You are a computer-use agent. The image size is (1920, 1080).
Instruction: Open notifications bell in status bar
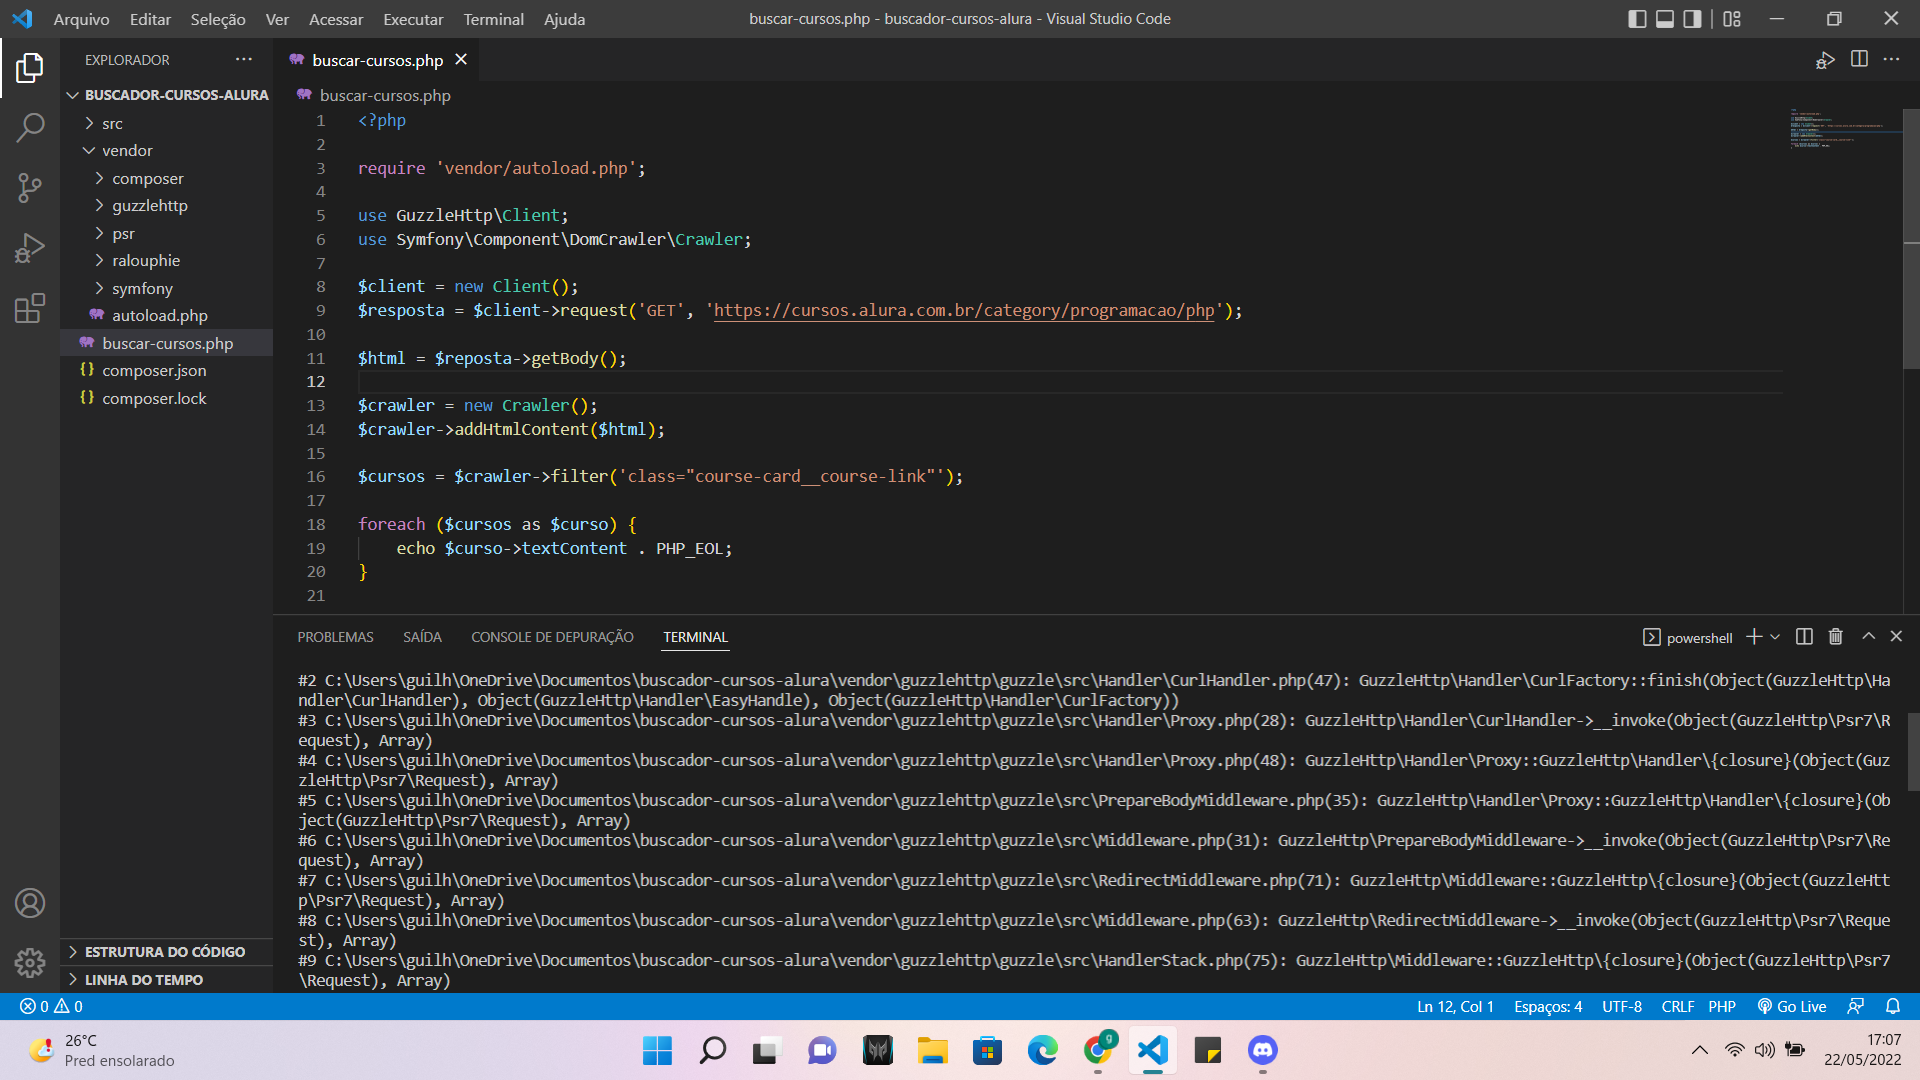coord(1893,1006)
